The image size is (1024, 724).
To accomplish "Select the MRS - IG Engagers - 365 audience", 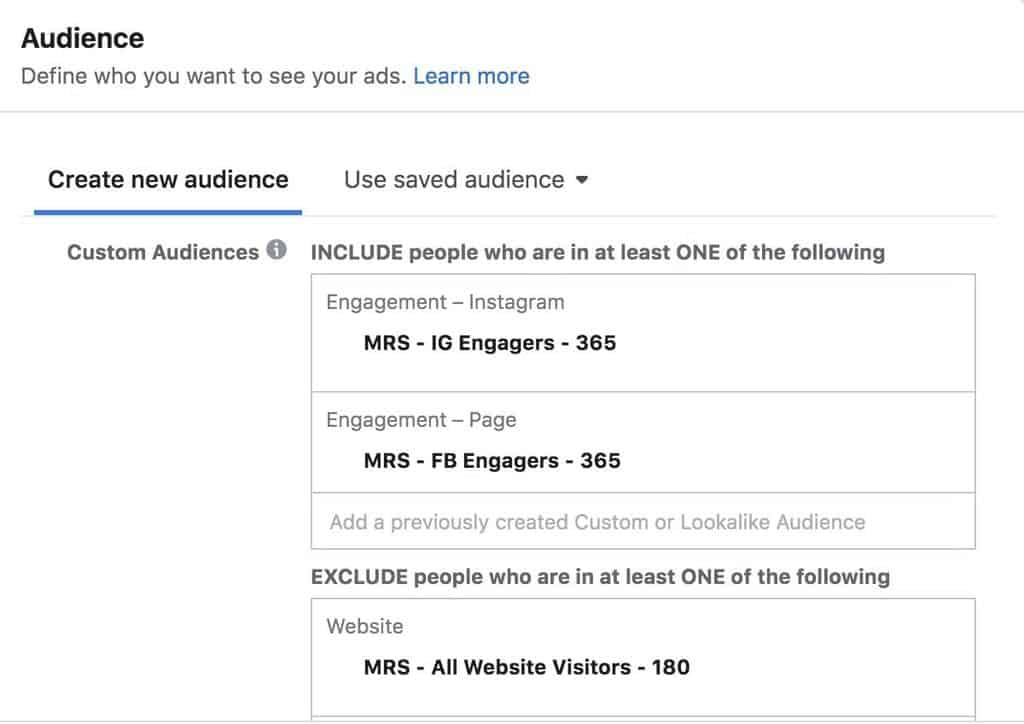I will click(x=488, y=343).
